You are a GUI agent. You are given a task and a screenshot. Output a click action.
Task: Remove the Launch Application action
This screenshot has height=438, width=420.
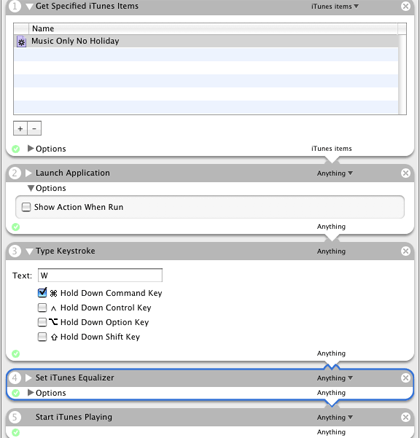tap(405, 173)
